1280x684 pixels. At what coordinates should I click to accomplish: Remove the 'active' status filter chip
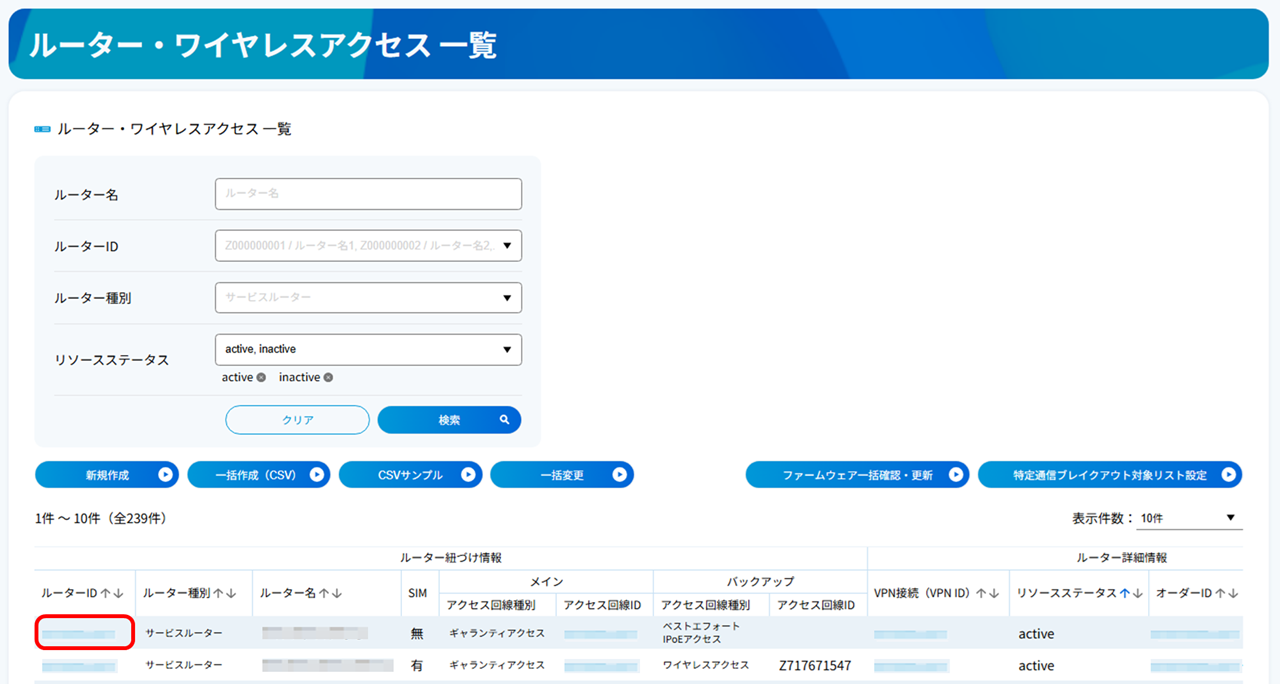pyautogui.click(x=261, y=378)
